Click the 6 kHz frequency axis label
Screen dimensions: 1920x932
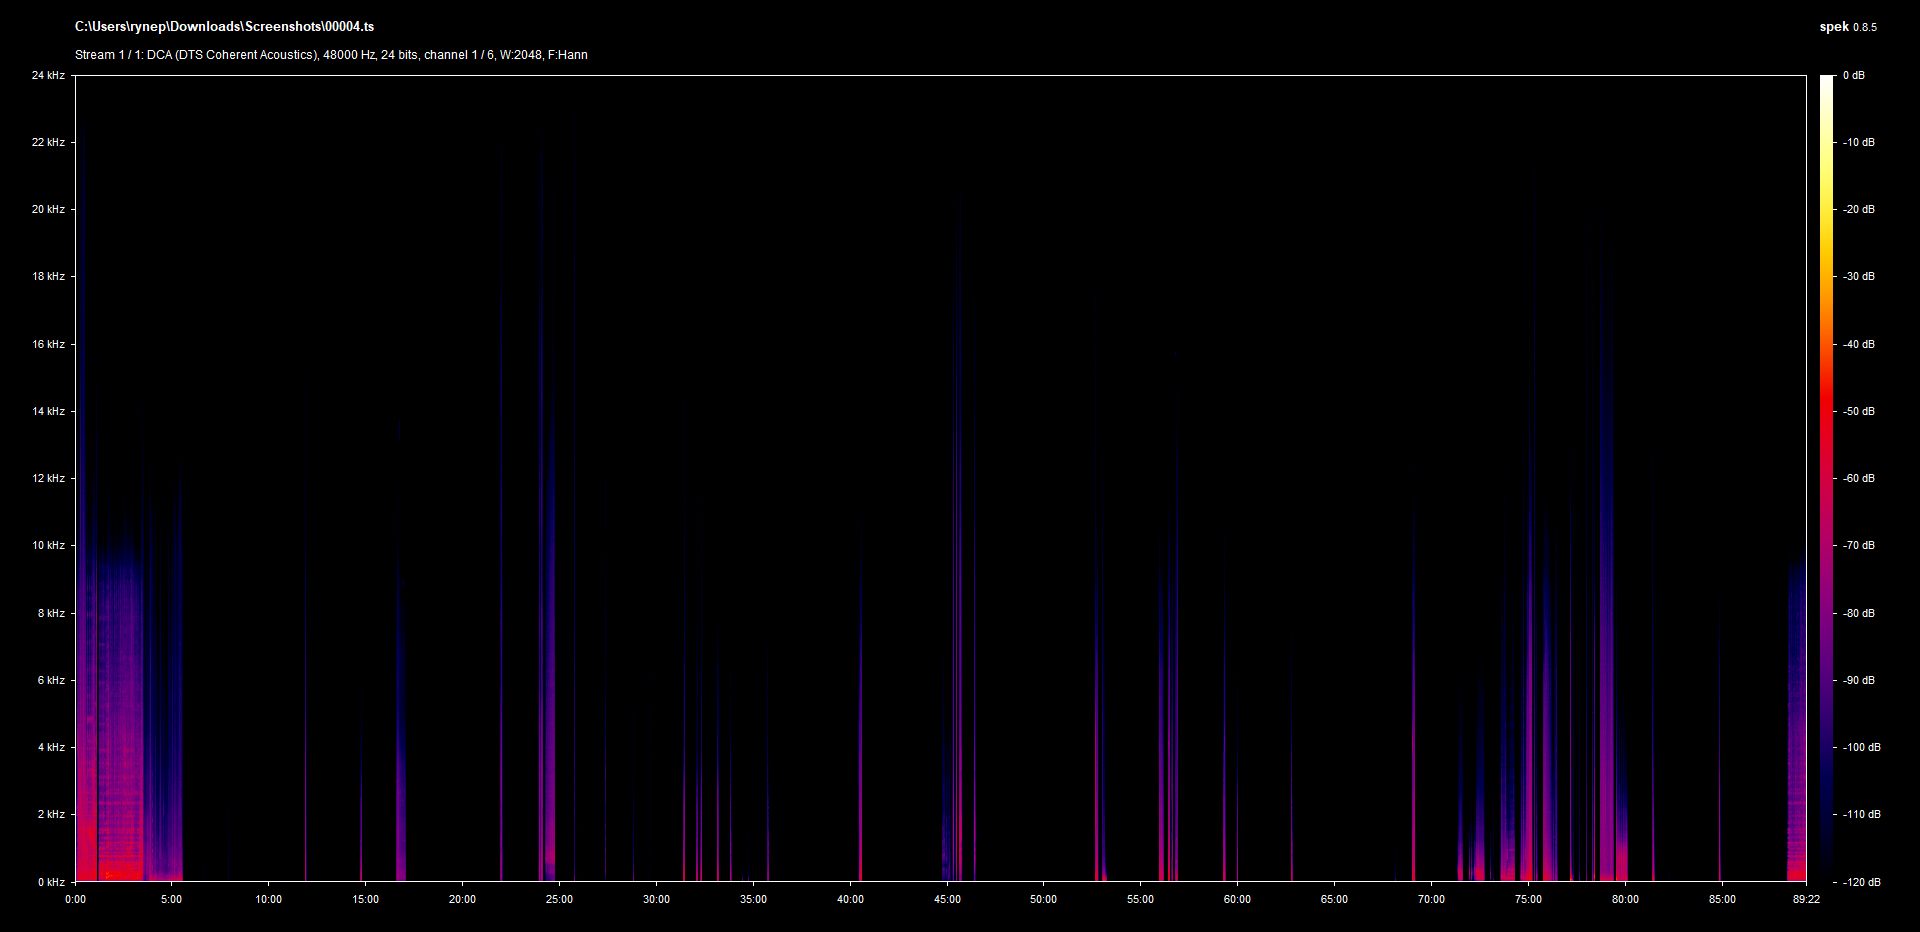[x=51, y=680]
